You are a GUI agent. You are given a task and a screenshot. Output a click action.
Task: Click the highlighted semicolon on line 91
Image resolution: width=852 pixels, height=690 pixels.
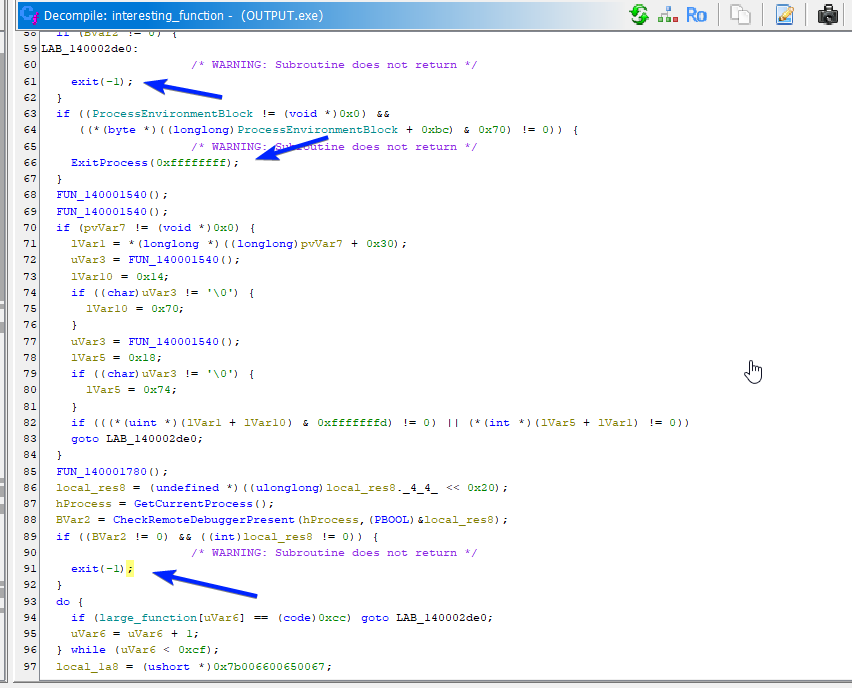tap(129, 569)
